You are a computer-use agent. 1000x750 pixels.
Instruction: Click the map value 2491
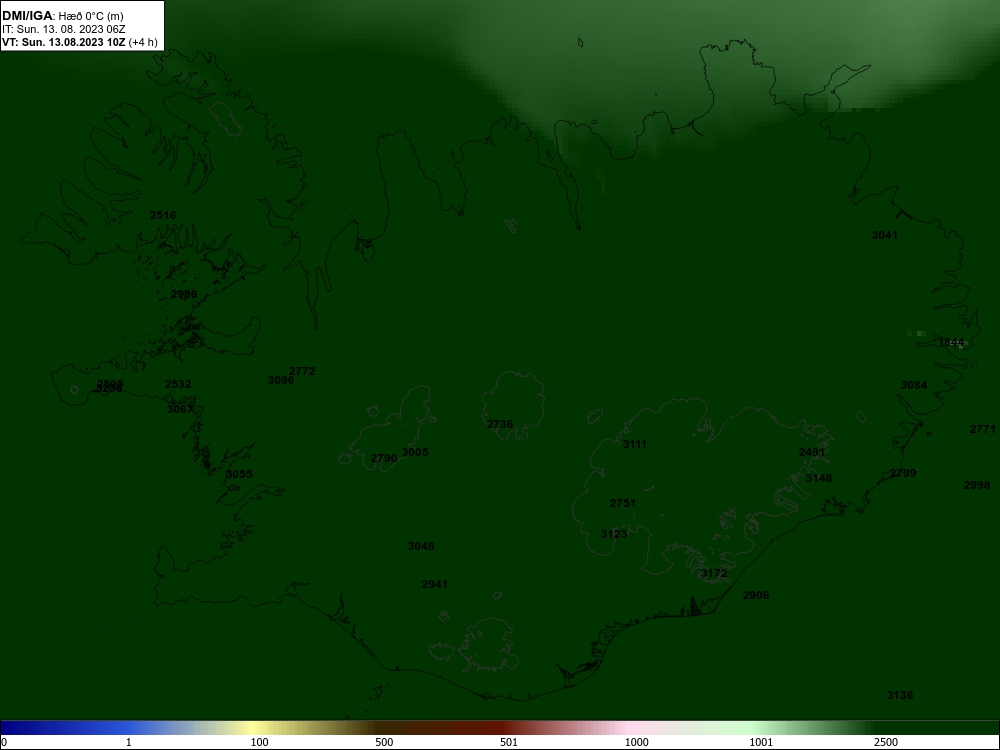pos(812,453)
